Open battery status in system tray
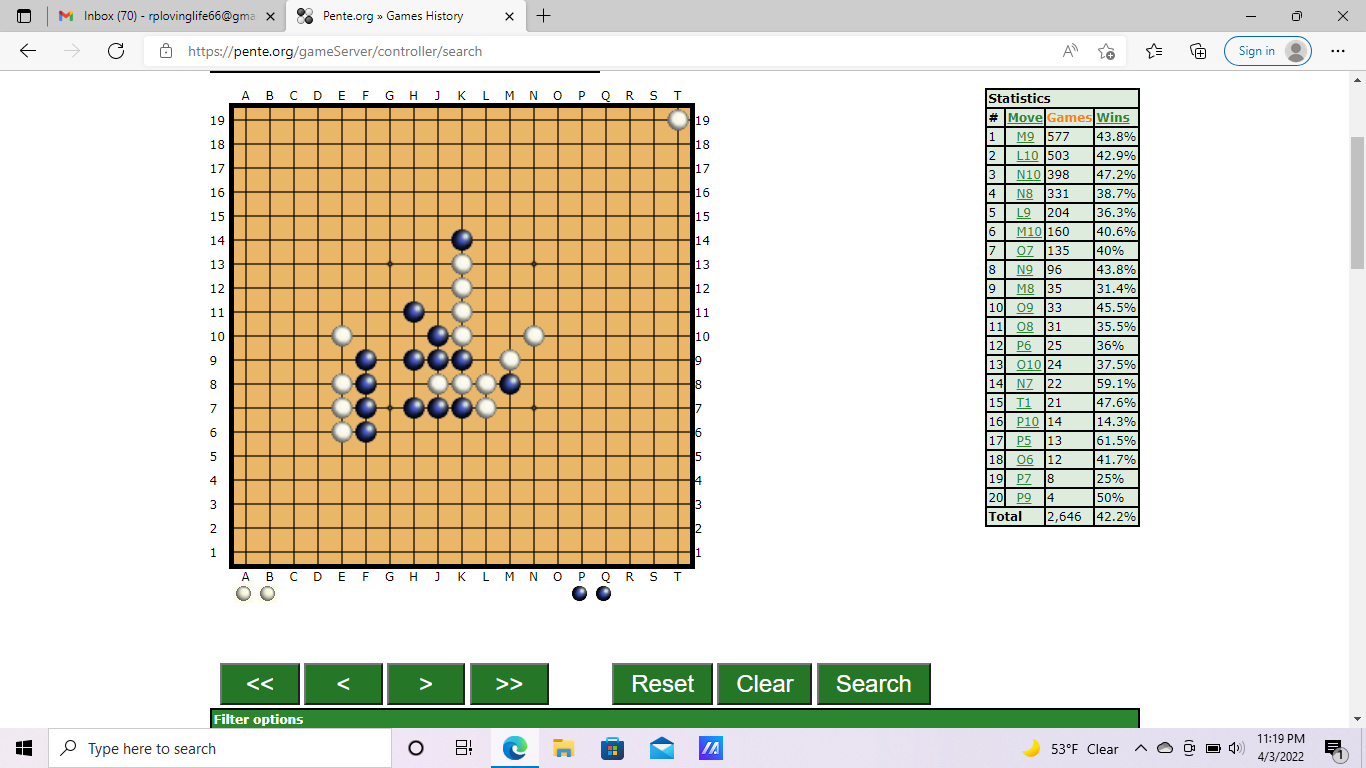The image size is (1366, 768). (1213, 748)
